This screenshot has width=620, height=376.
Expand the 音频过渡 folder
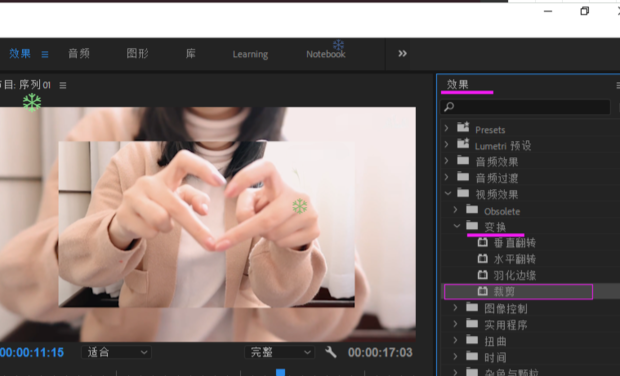[446, 177]
